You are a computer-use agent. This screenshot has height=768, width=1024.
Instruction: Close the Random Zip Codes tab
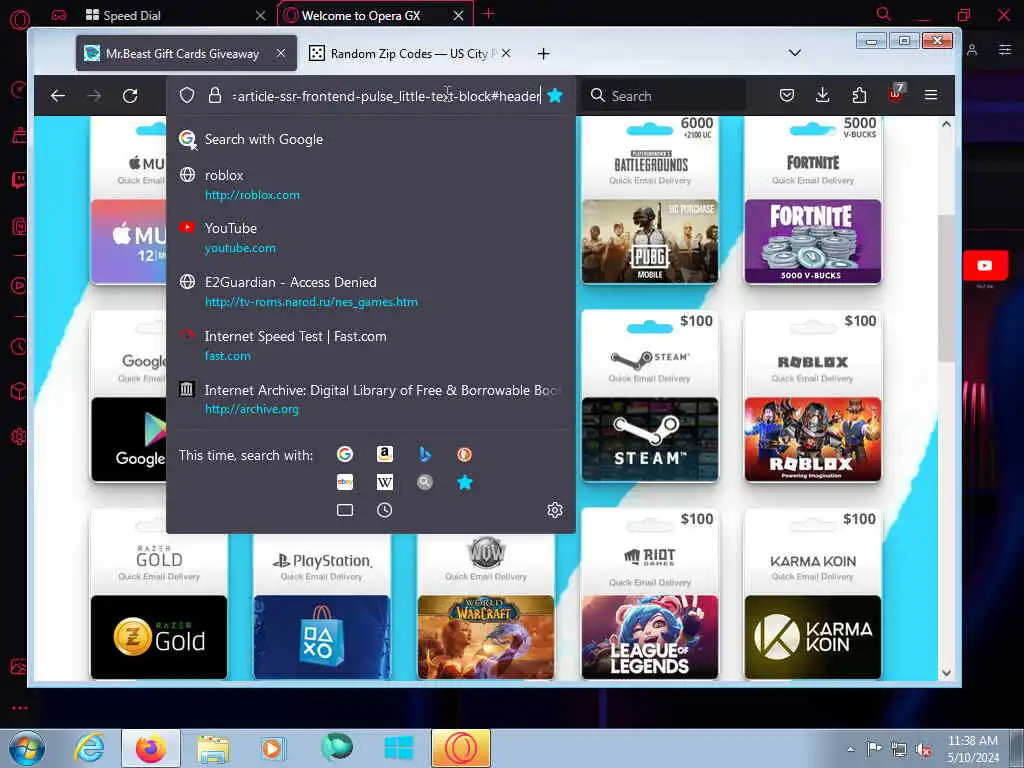pyautogui.click(x=506, y=53)
